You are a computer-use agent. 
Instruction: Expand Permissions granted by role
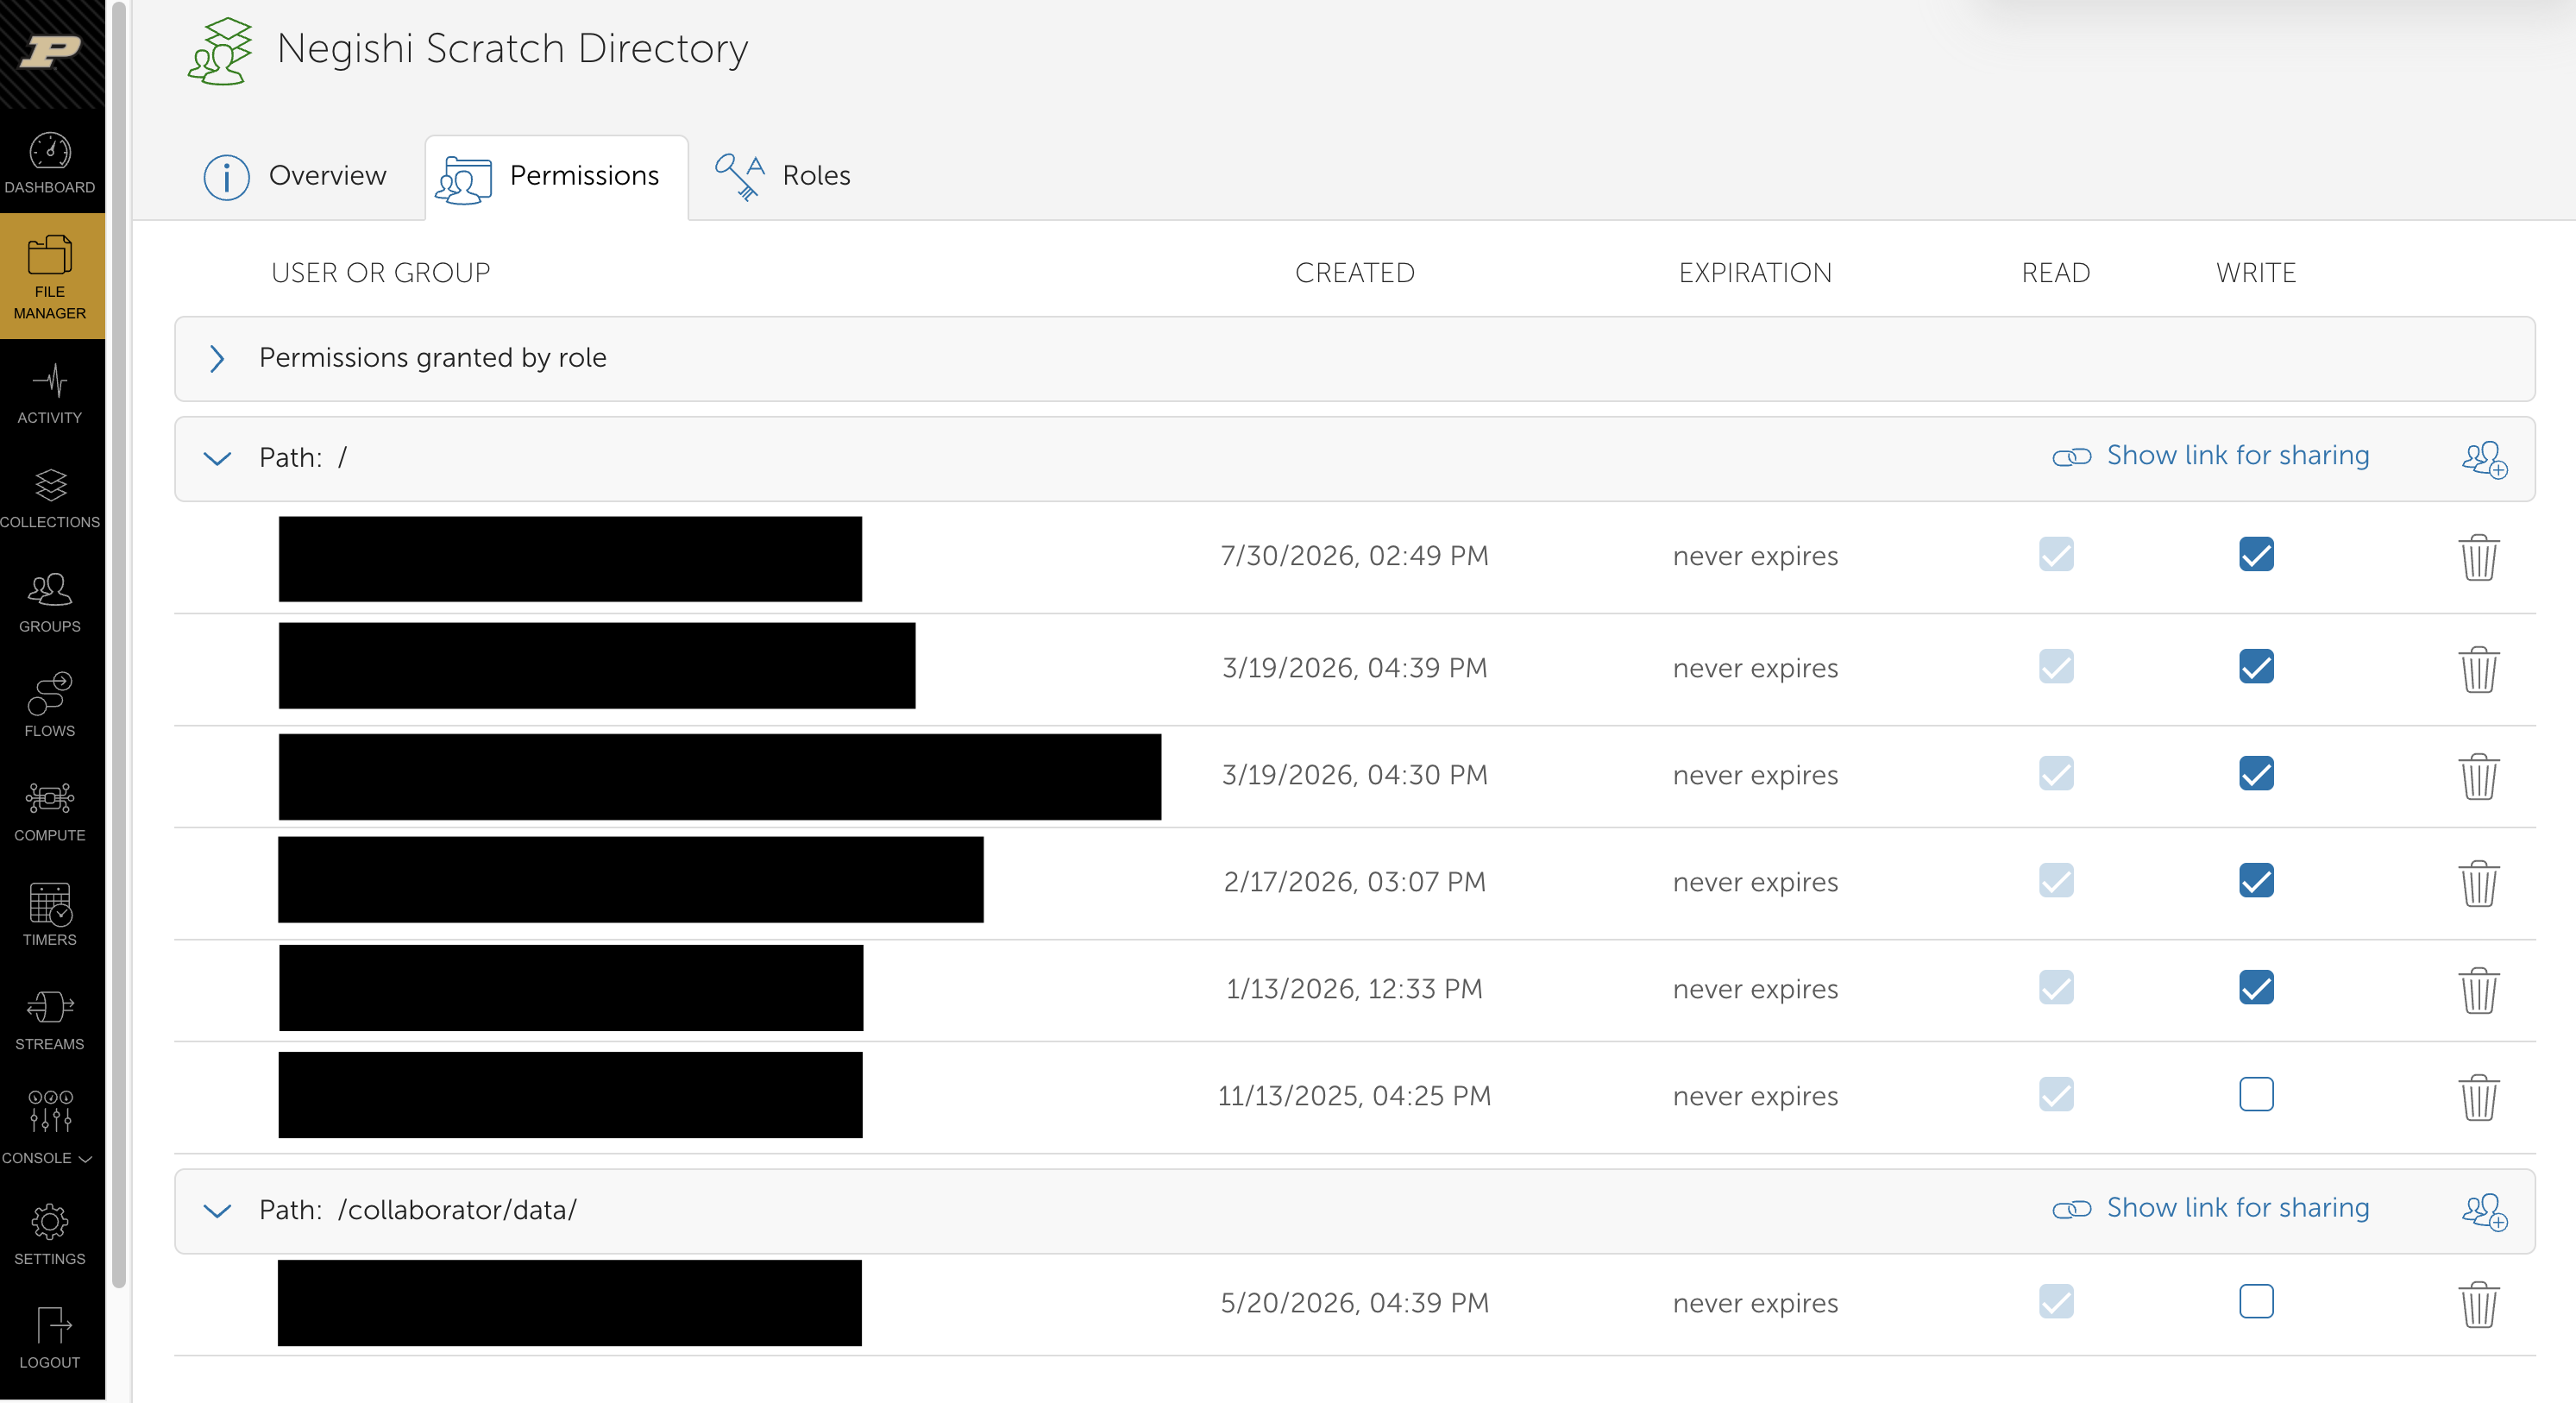[x=217, y=359]
